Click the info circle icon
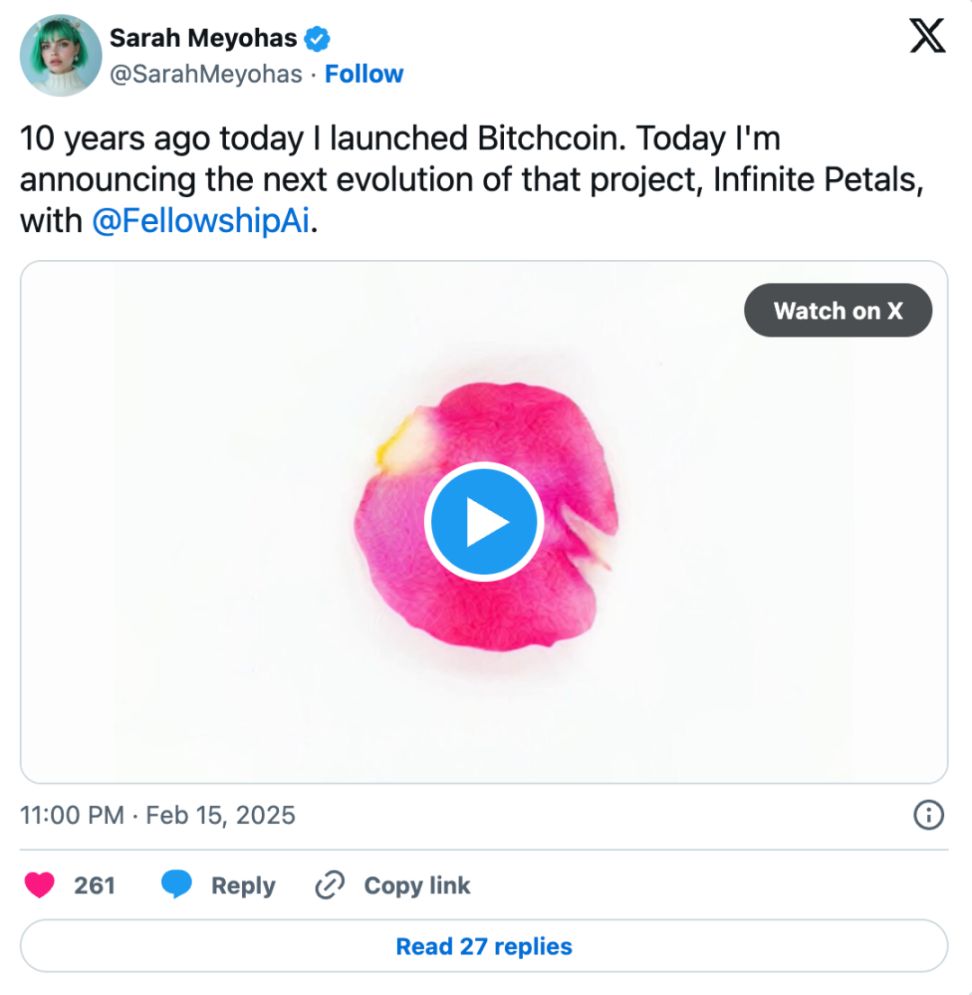The height and width of the screenshot is (995, 972). [928, 816]
